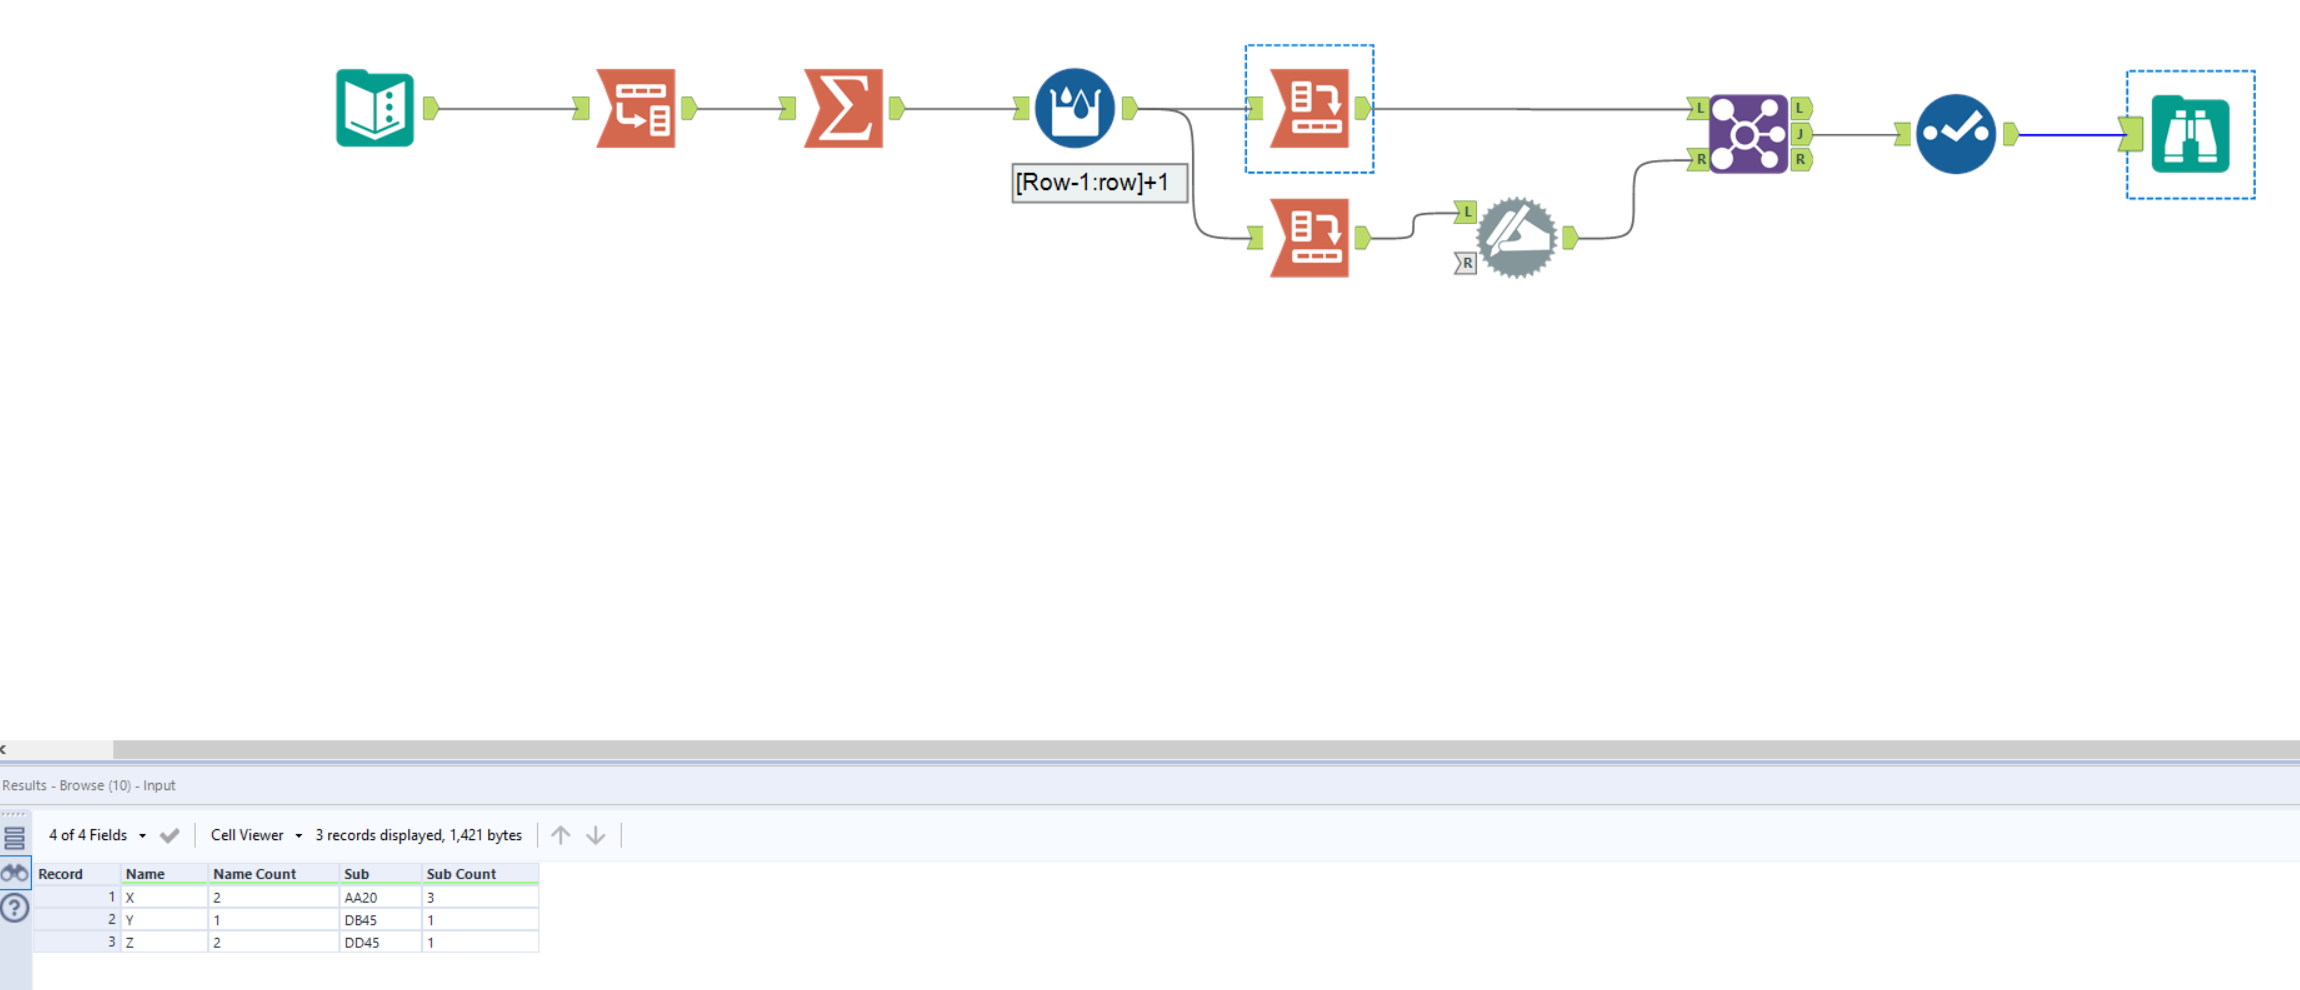Click the checkmark apply fields icon
Screen dimensions: 2300x990
(170, 835)
